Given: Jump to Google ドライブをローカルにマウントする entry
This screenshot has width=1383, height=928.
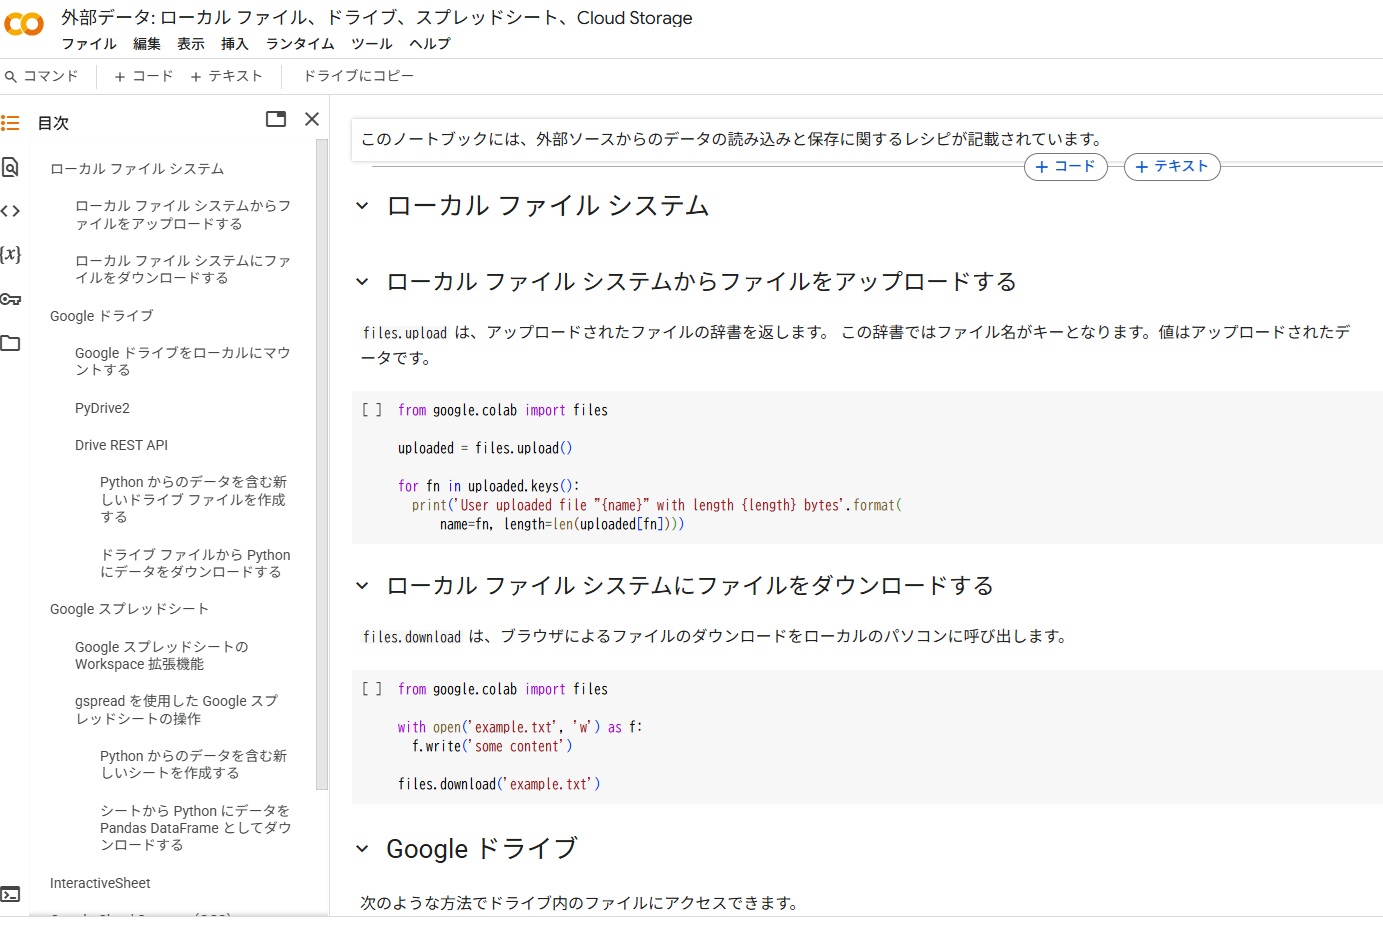Looking at the screenshot, I should click(x=183, y=361).
